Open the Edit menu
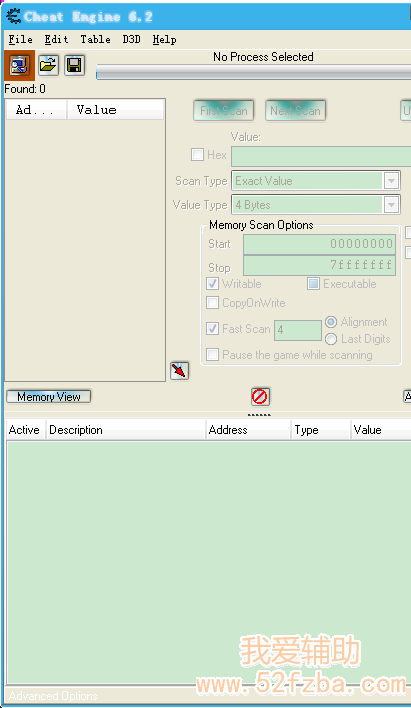411x708 pixels. [x=56, y=40]
